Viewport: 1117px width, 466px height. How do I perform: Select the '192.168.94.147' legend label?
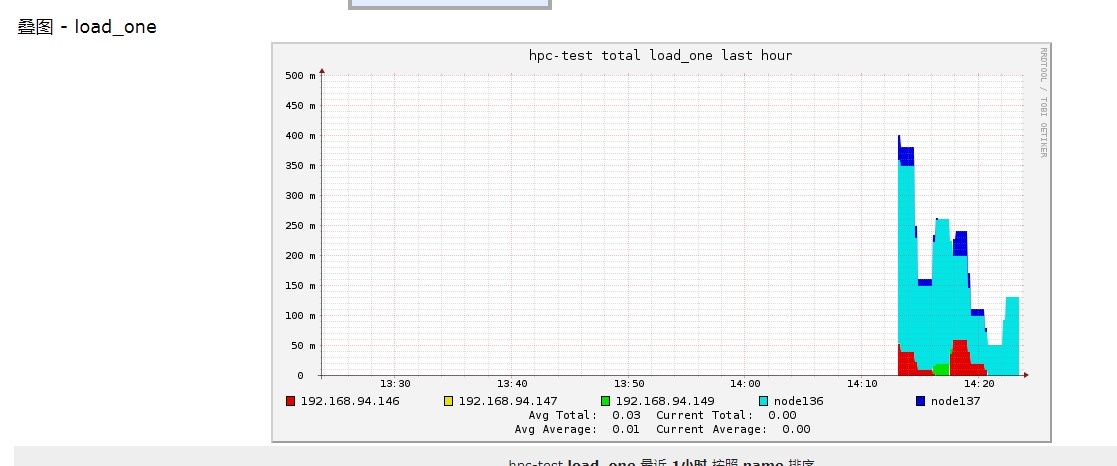508,401
